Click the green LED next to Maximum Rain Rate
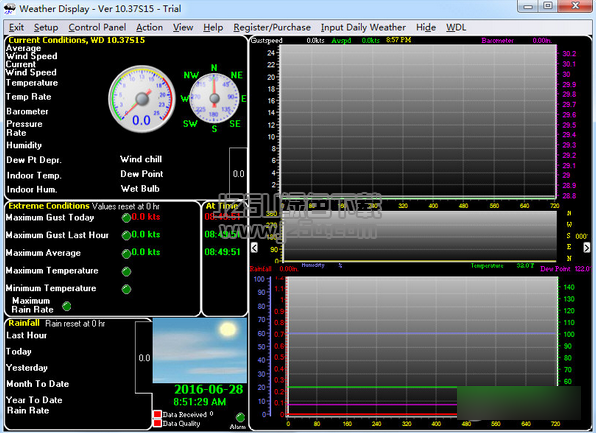Screen dimensions: 596x433 tap(67, 306)
